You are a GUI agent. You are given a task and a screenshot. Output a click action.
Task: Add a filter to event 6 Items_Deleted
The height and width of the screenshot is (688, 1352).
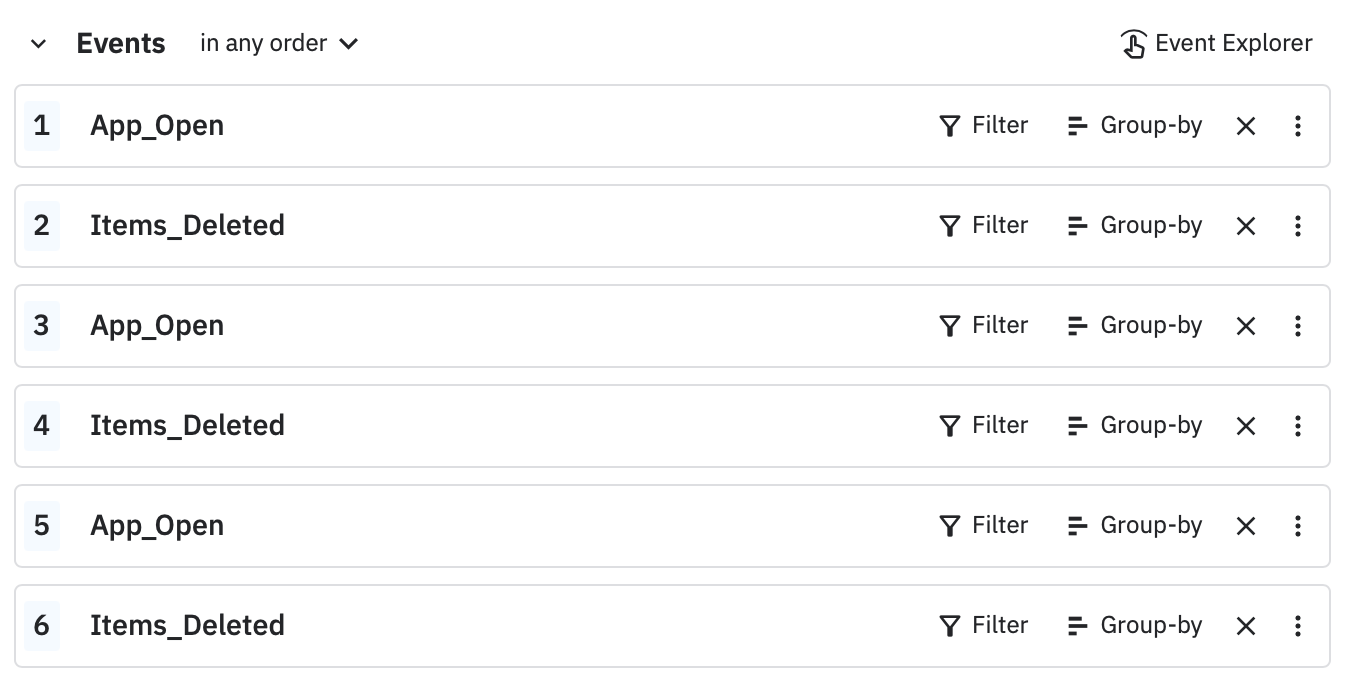pyautogui.click(x=984, y=626)
